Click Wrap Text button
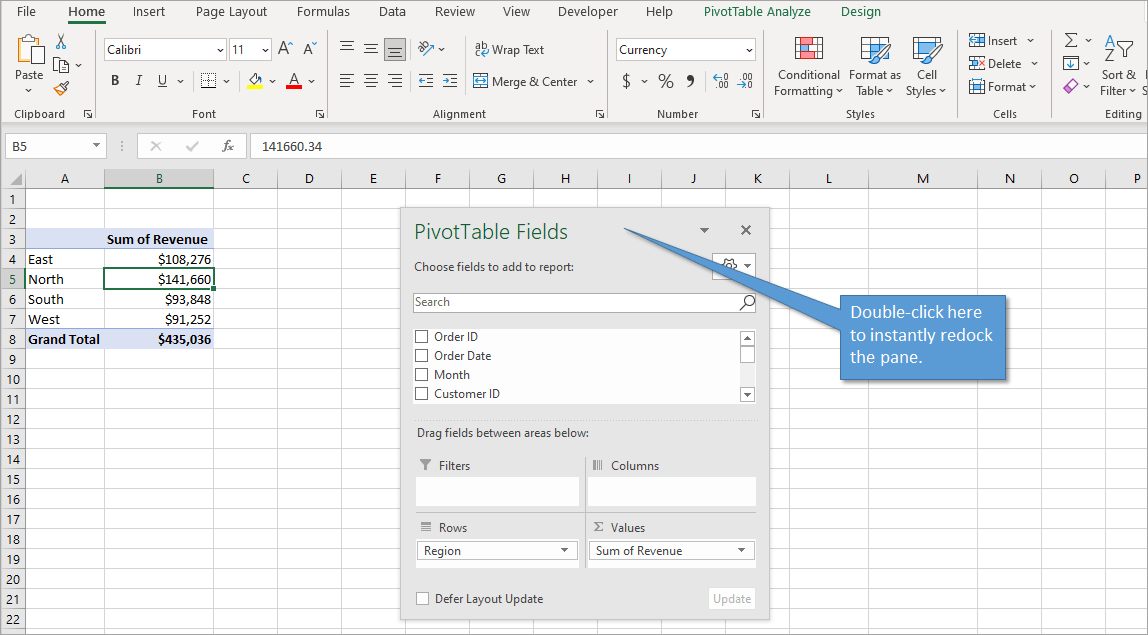1148x635 pixels. pyautogui.click(x=510, y=50)
